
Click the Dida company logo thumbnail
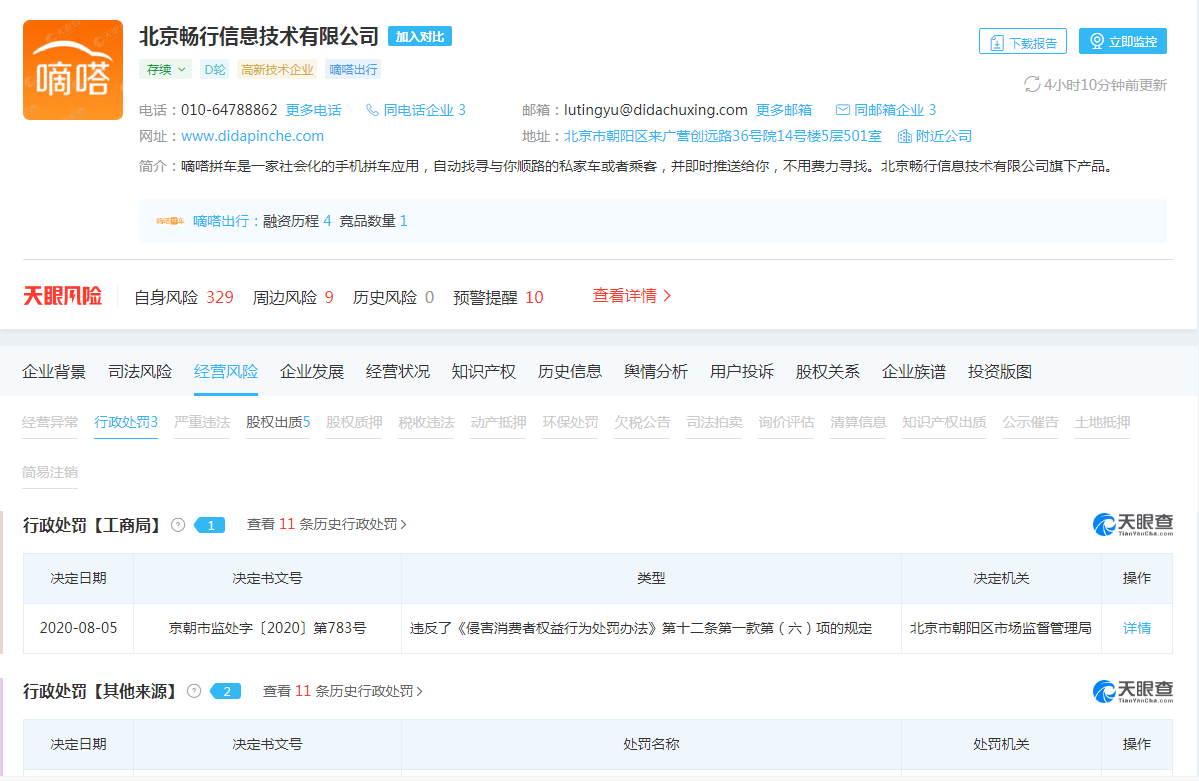(x=73, y=70)
